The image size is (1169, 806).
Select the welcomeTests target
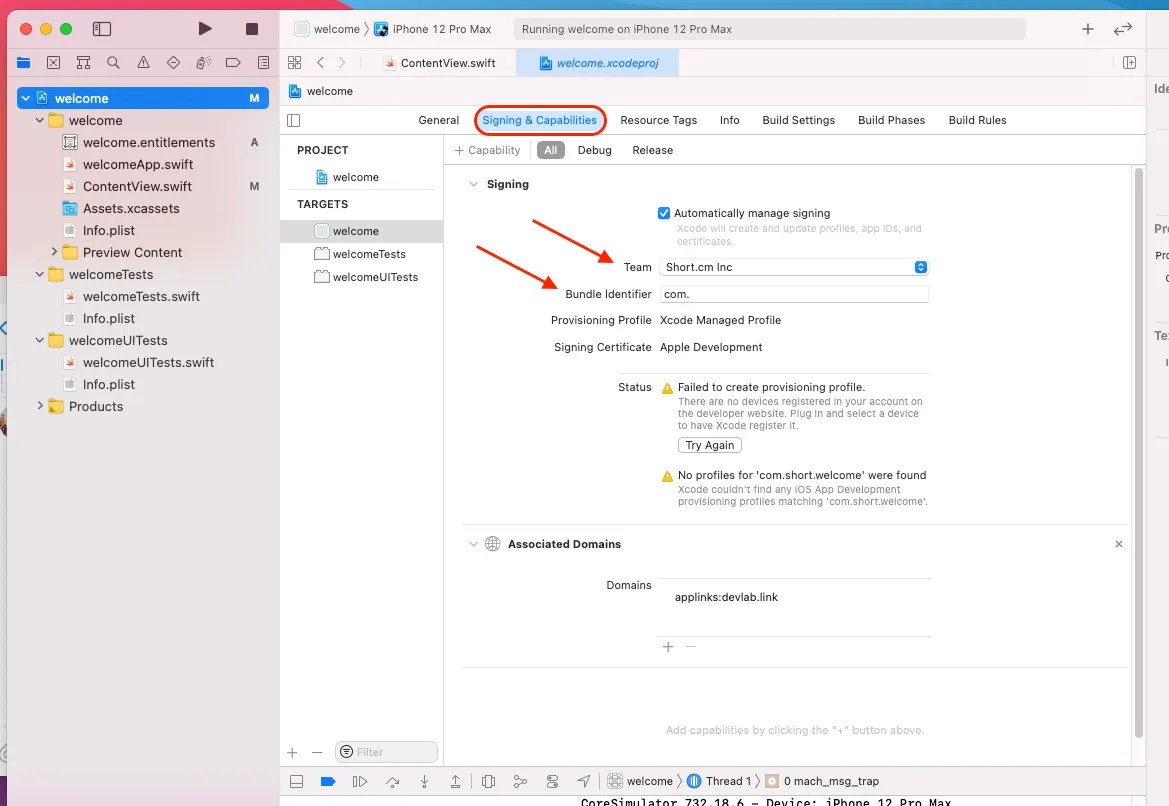pyautogui.click(x=361, y=254)
